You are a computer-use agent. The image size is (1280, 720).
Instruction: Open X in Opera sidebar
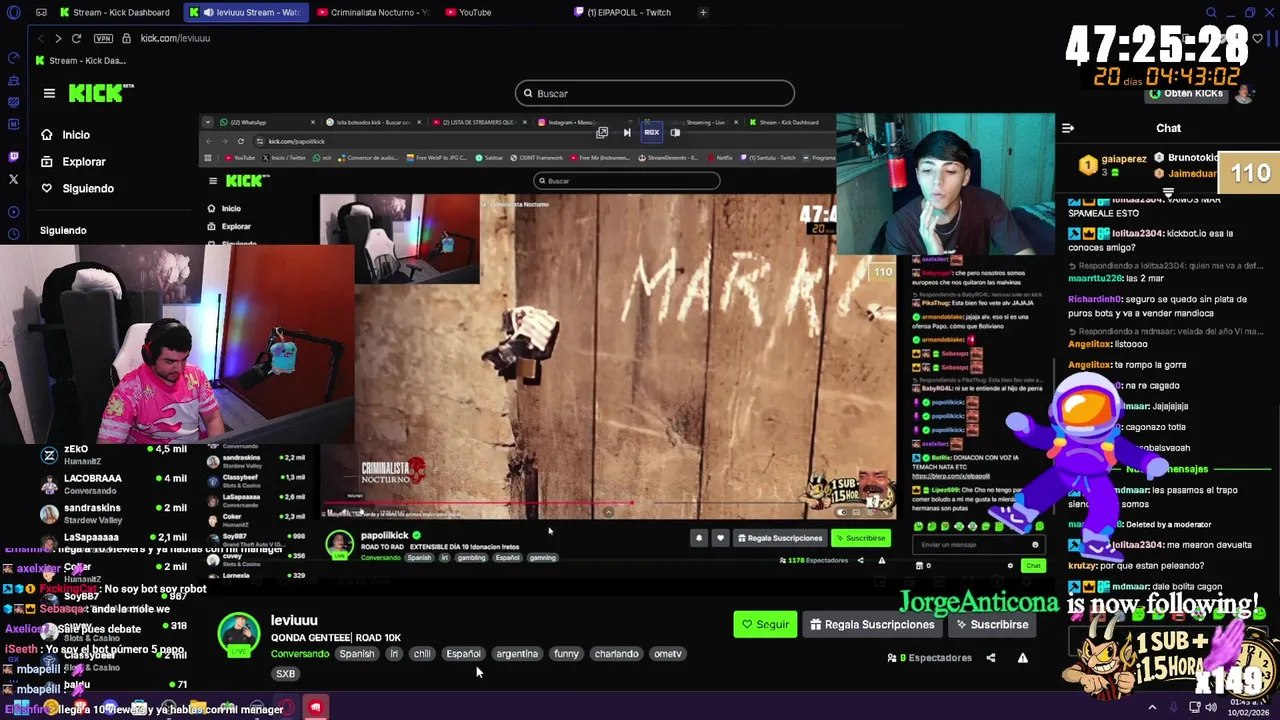(x=13, y=180)
